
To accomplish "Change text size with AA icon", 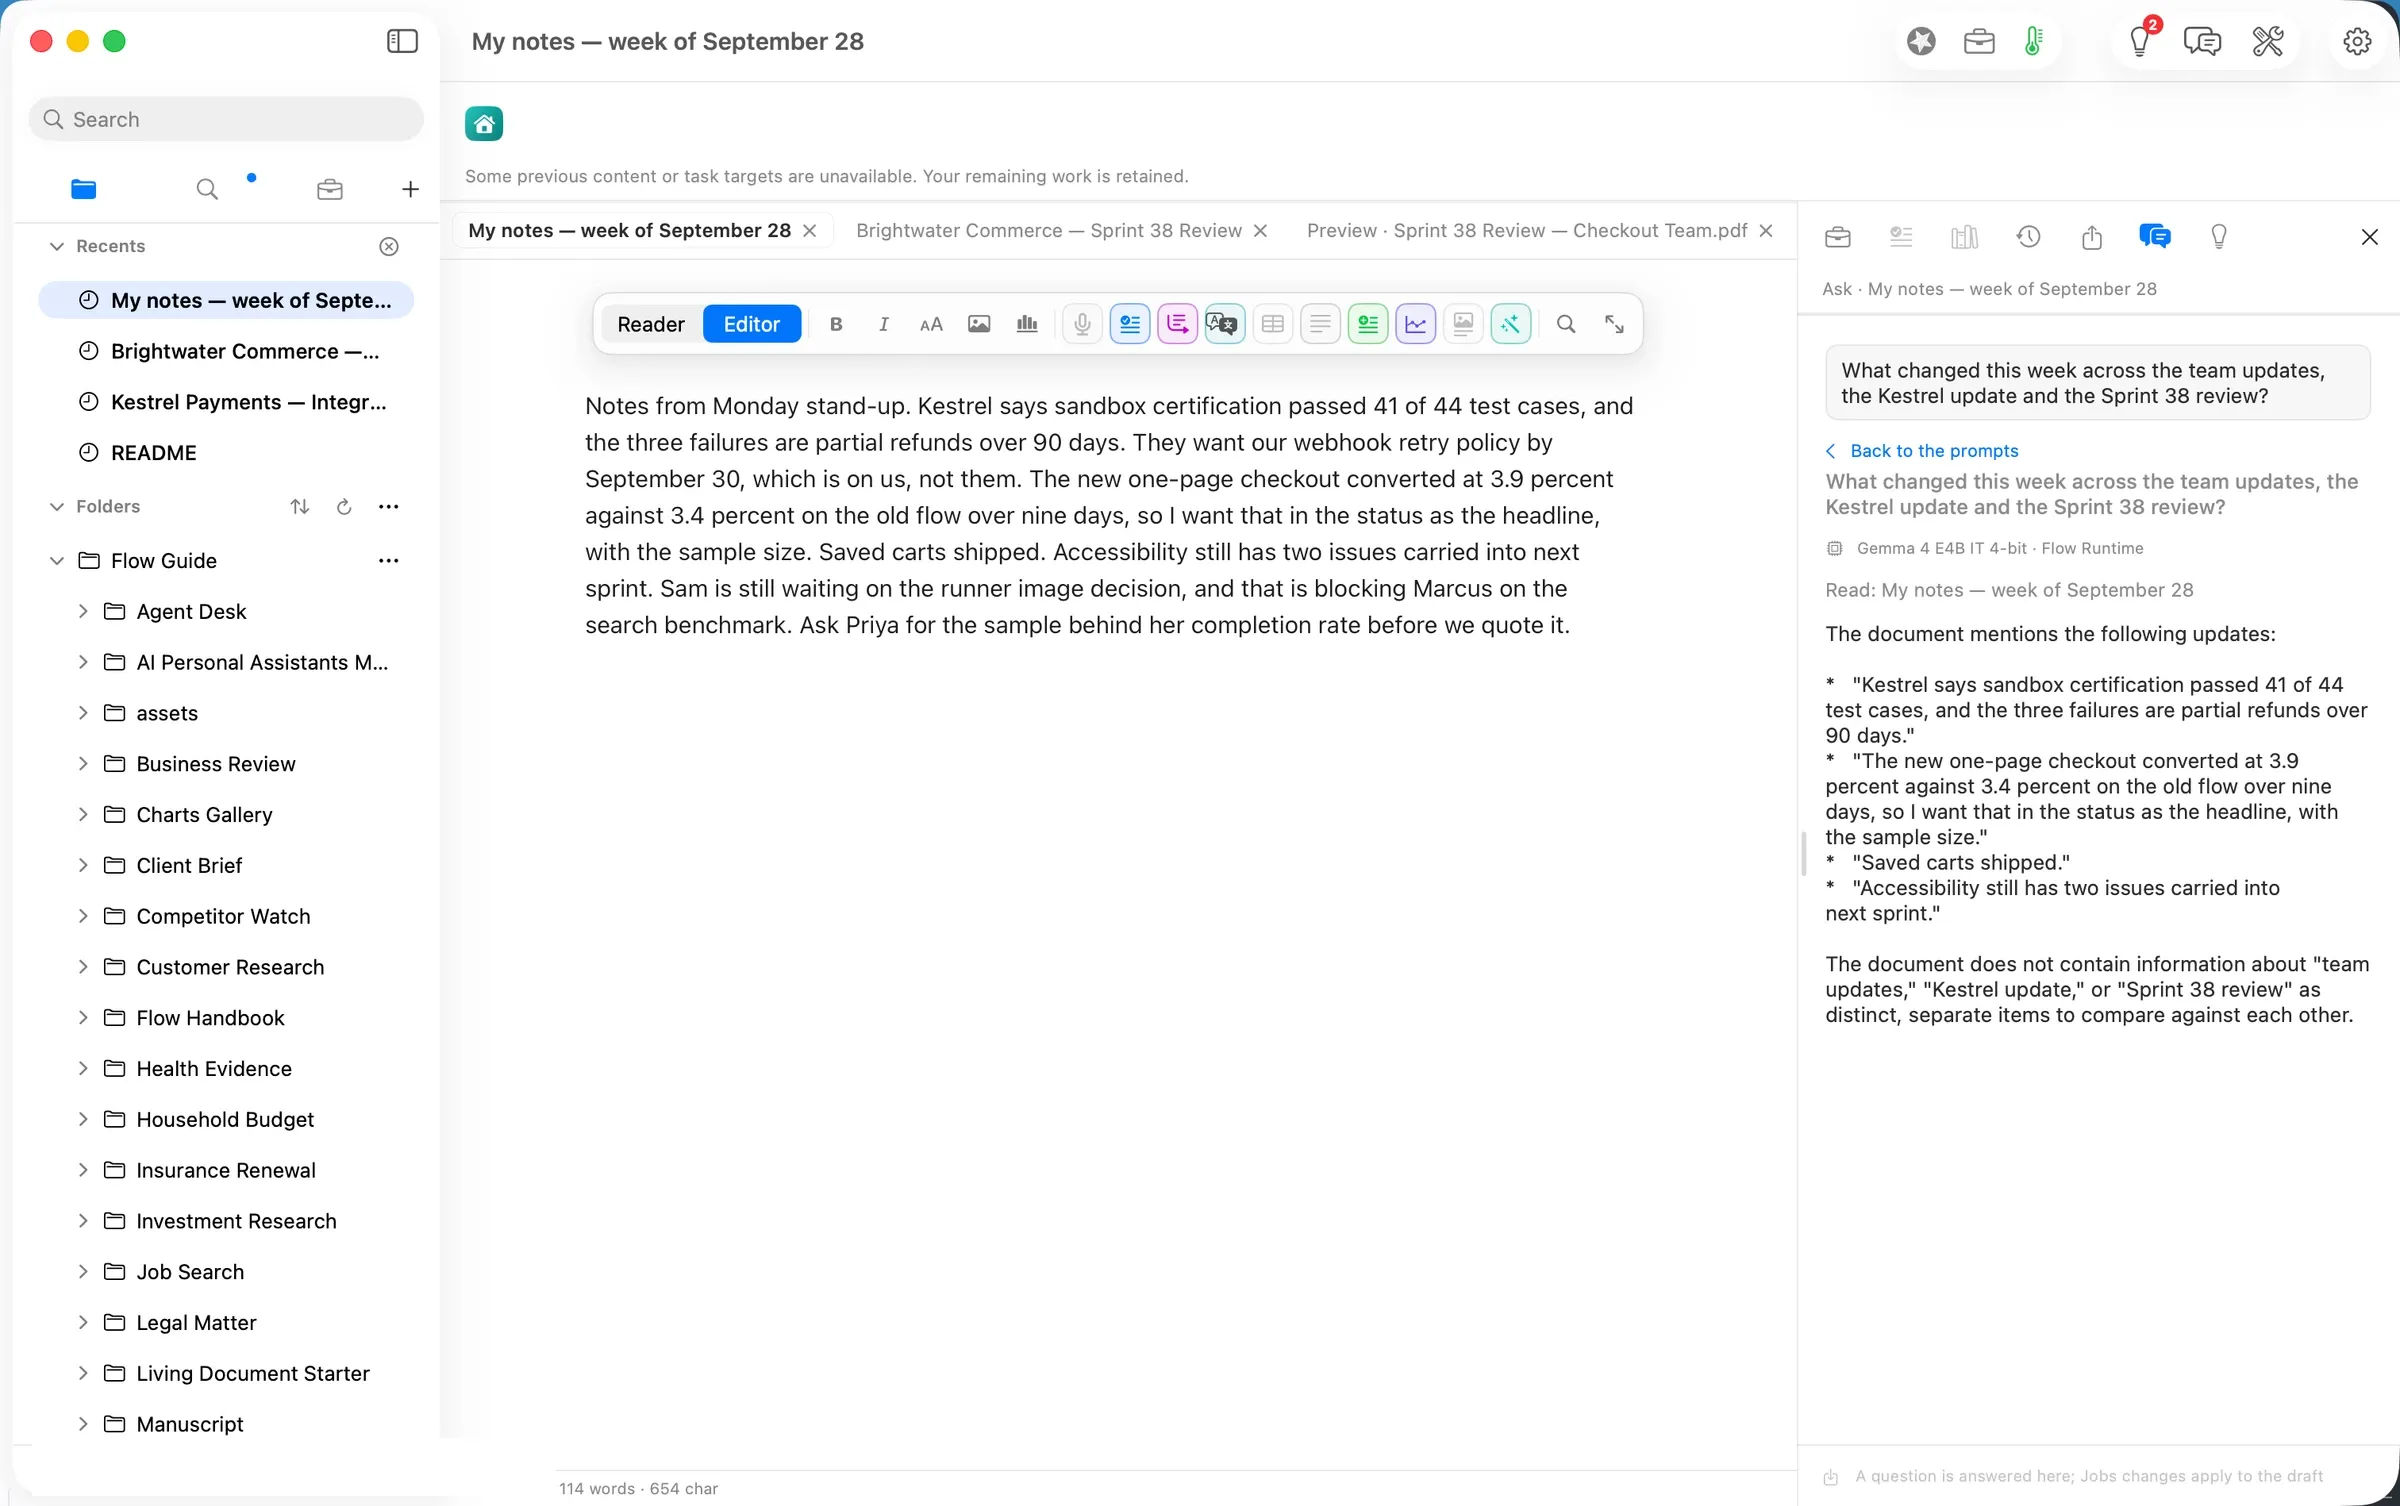I will (x=931, y=324).
